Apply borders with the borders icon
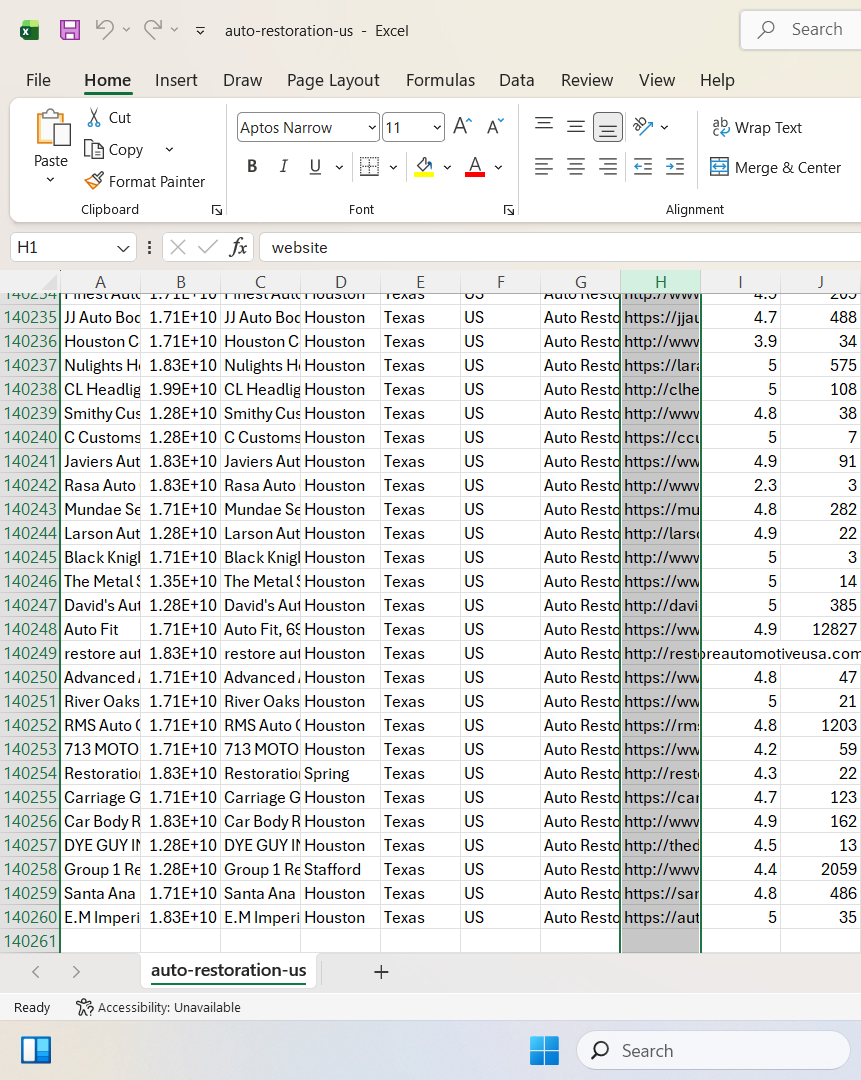Screen dimensions: 861x1080 tap(369, 167)
